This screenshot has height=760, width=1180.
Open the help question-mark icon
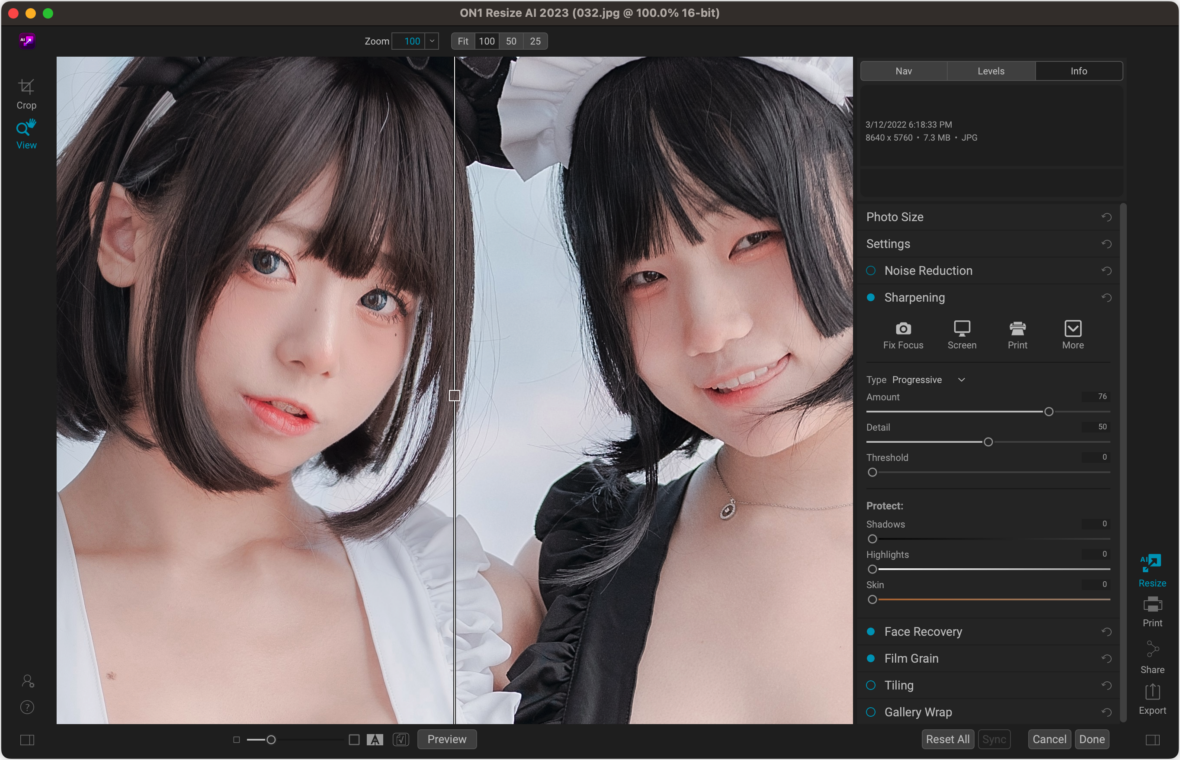pos(27,707)
